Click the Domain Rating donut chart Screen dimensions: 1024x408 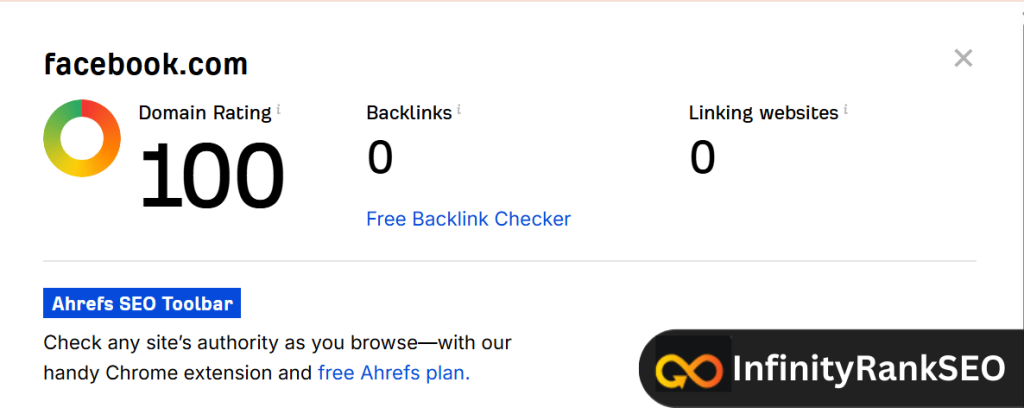pyautogui.click(x=82, y=138)
